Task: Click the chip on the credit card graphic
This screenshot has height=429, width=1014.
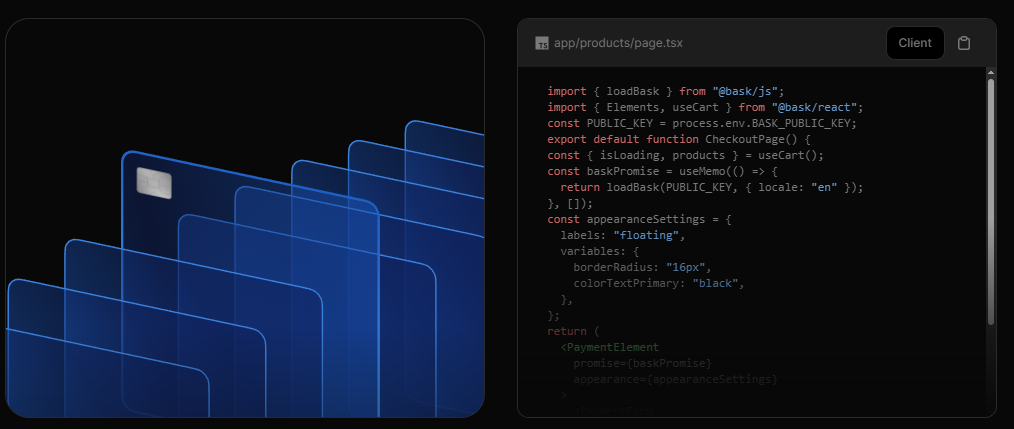Action: [154, 183]
